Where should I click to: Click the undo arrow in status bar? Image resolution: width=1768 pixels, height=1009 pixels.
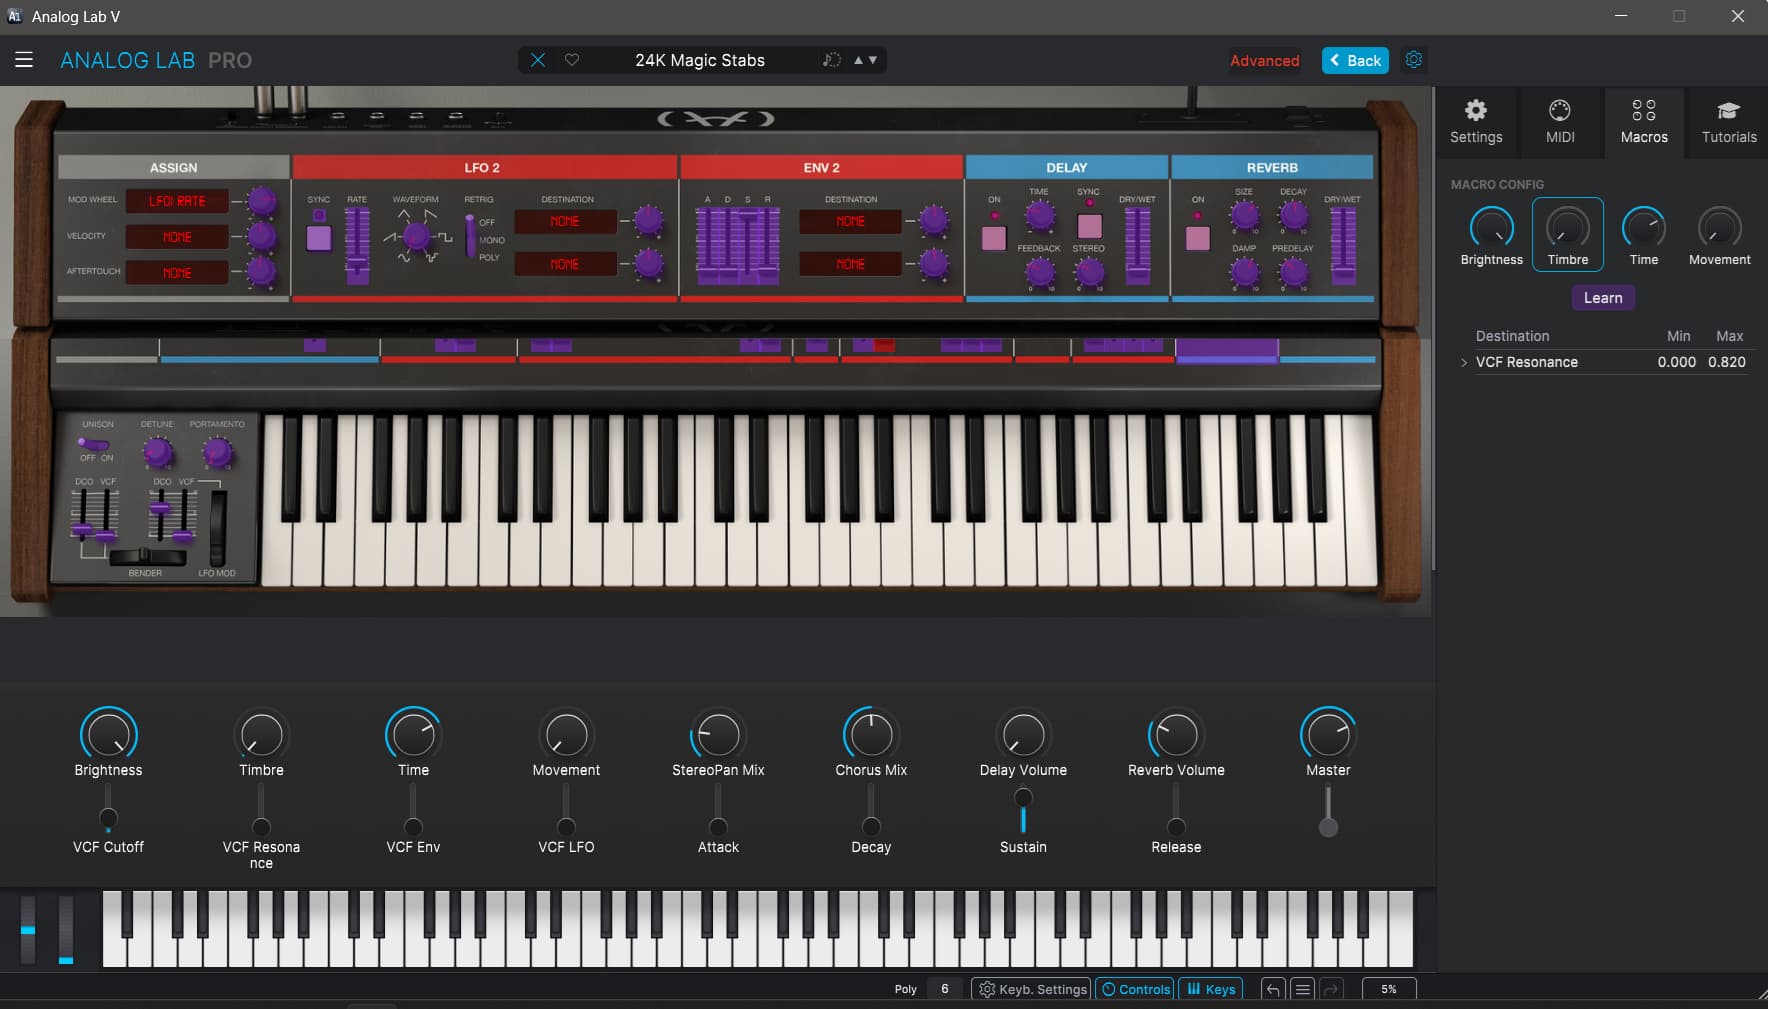click(1272, 989)
